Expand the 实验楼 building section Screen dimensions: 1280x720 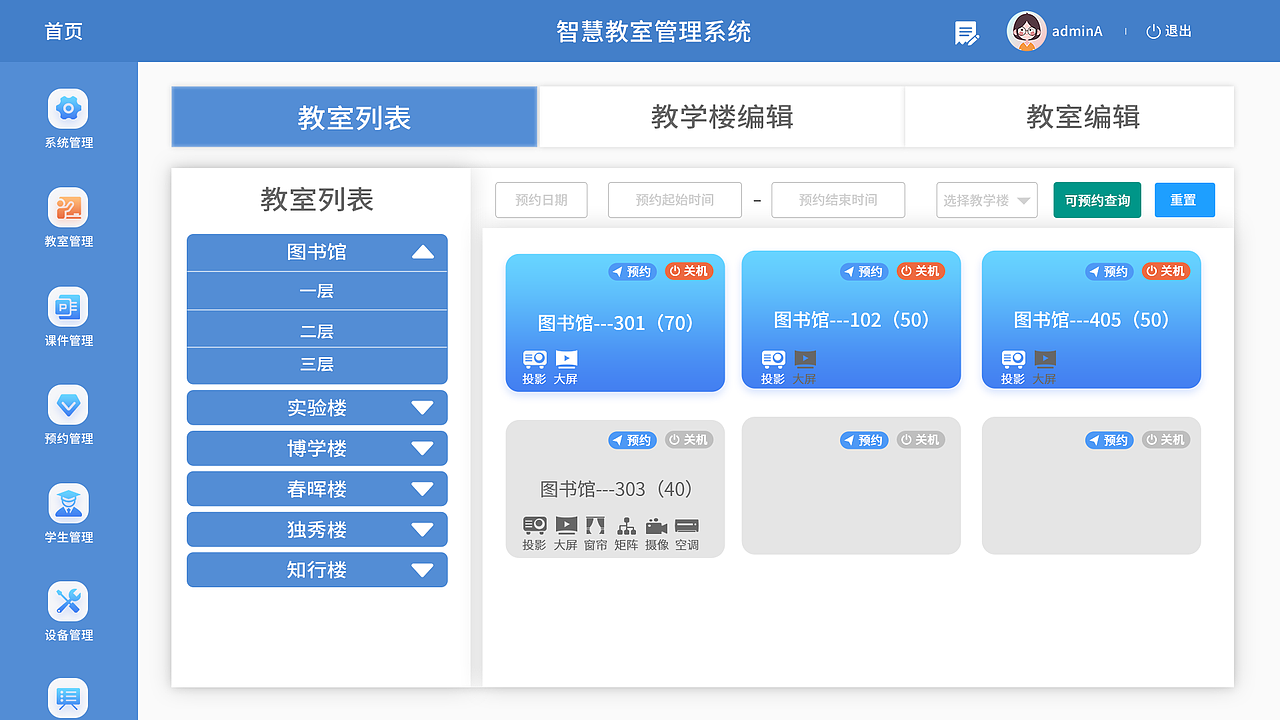pyautogui.click(x=316, y=407)
